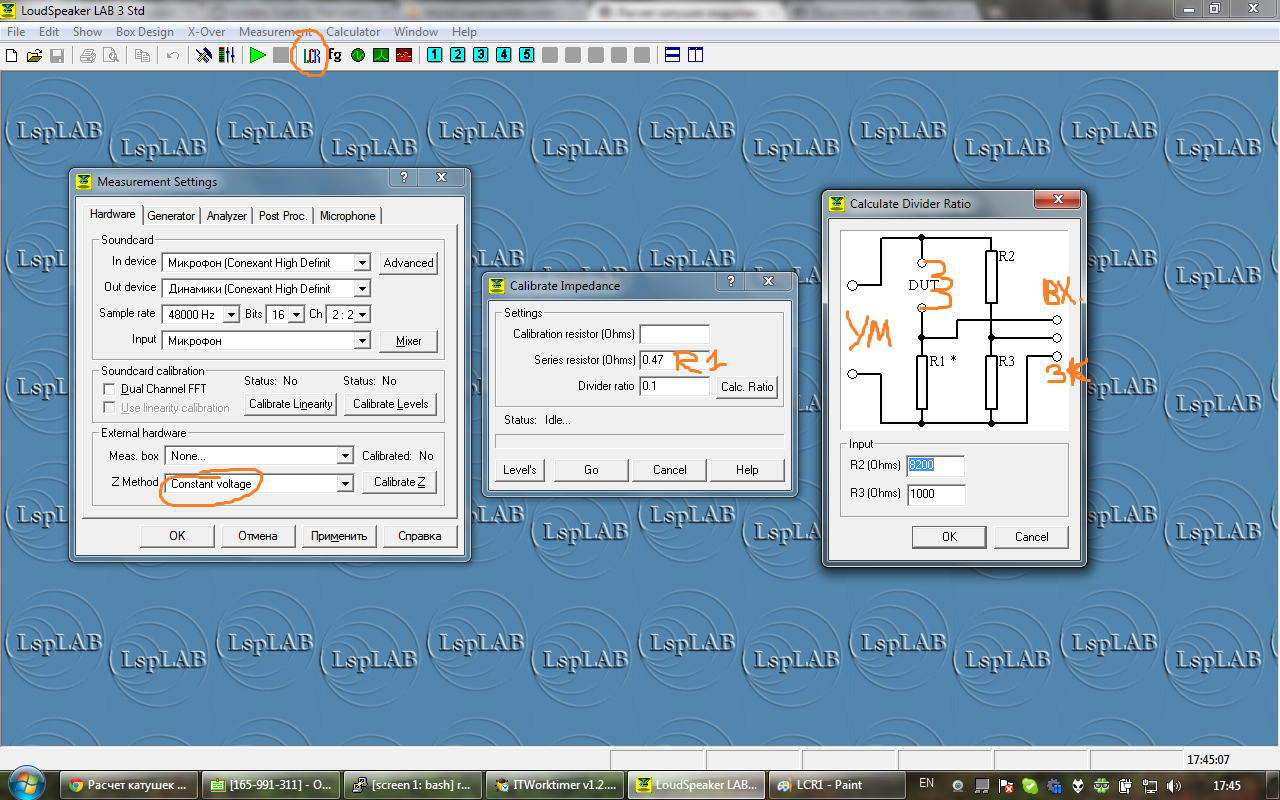This screenshot has width=1280, height=800.
Task: Start measurement with green play icon
Action: click(x=257, y=55)
